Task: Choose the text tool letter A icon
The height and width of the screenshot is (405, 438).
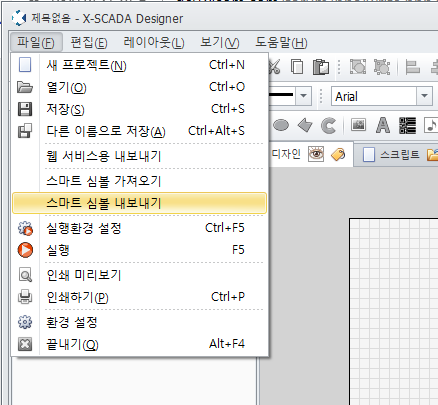Action: coord(383,126)
